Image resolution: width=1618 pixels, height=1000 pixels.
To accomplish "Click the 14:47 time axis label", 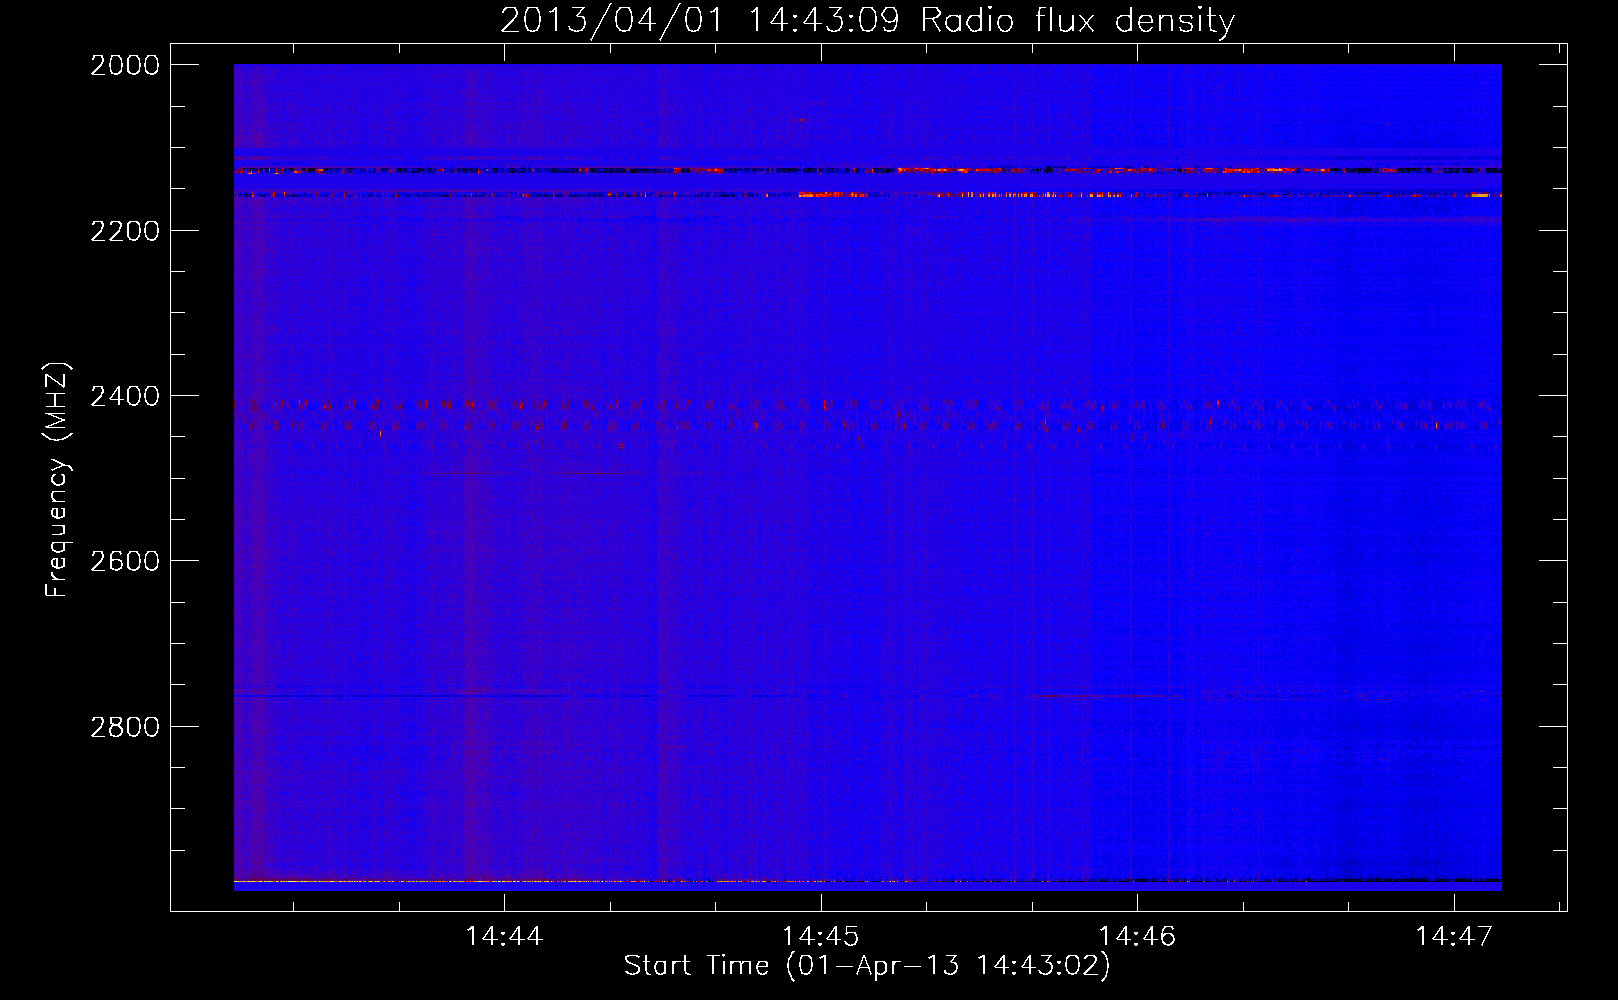I will 1453,936.
